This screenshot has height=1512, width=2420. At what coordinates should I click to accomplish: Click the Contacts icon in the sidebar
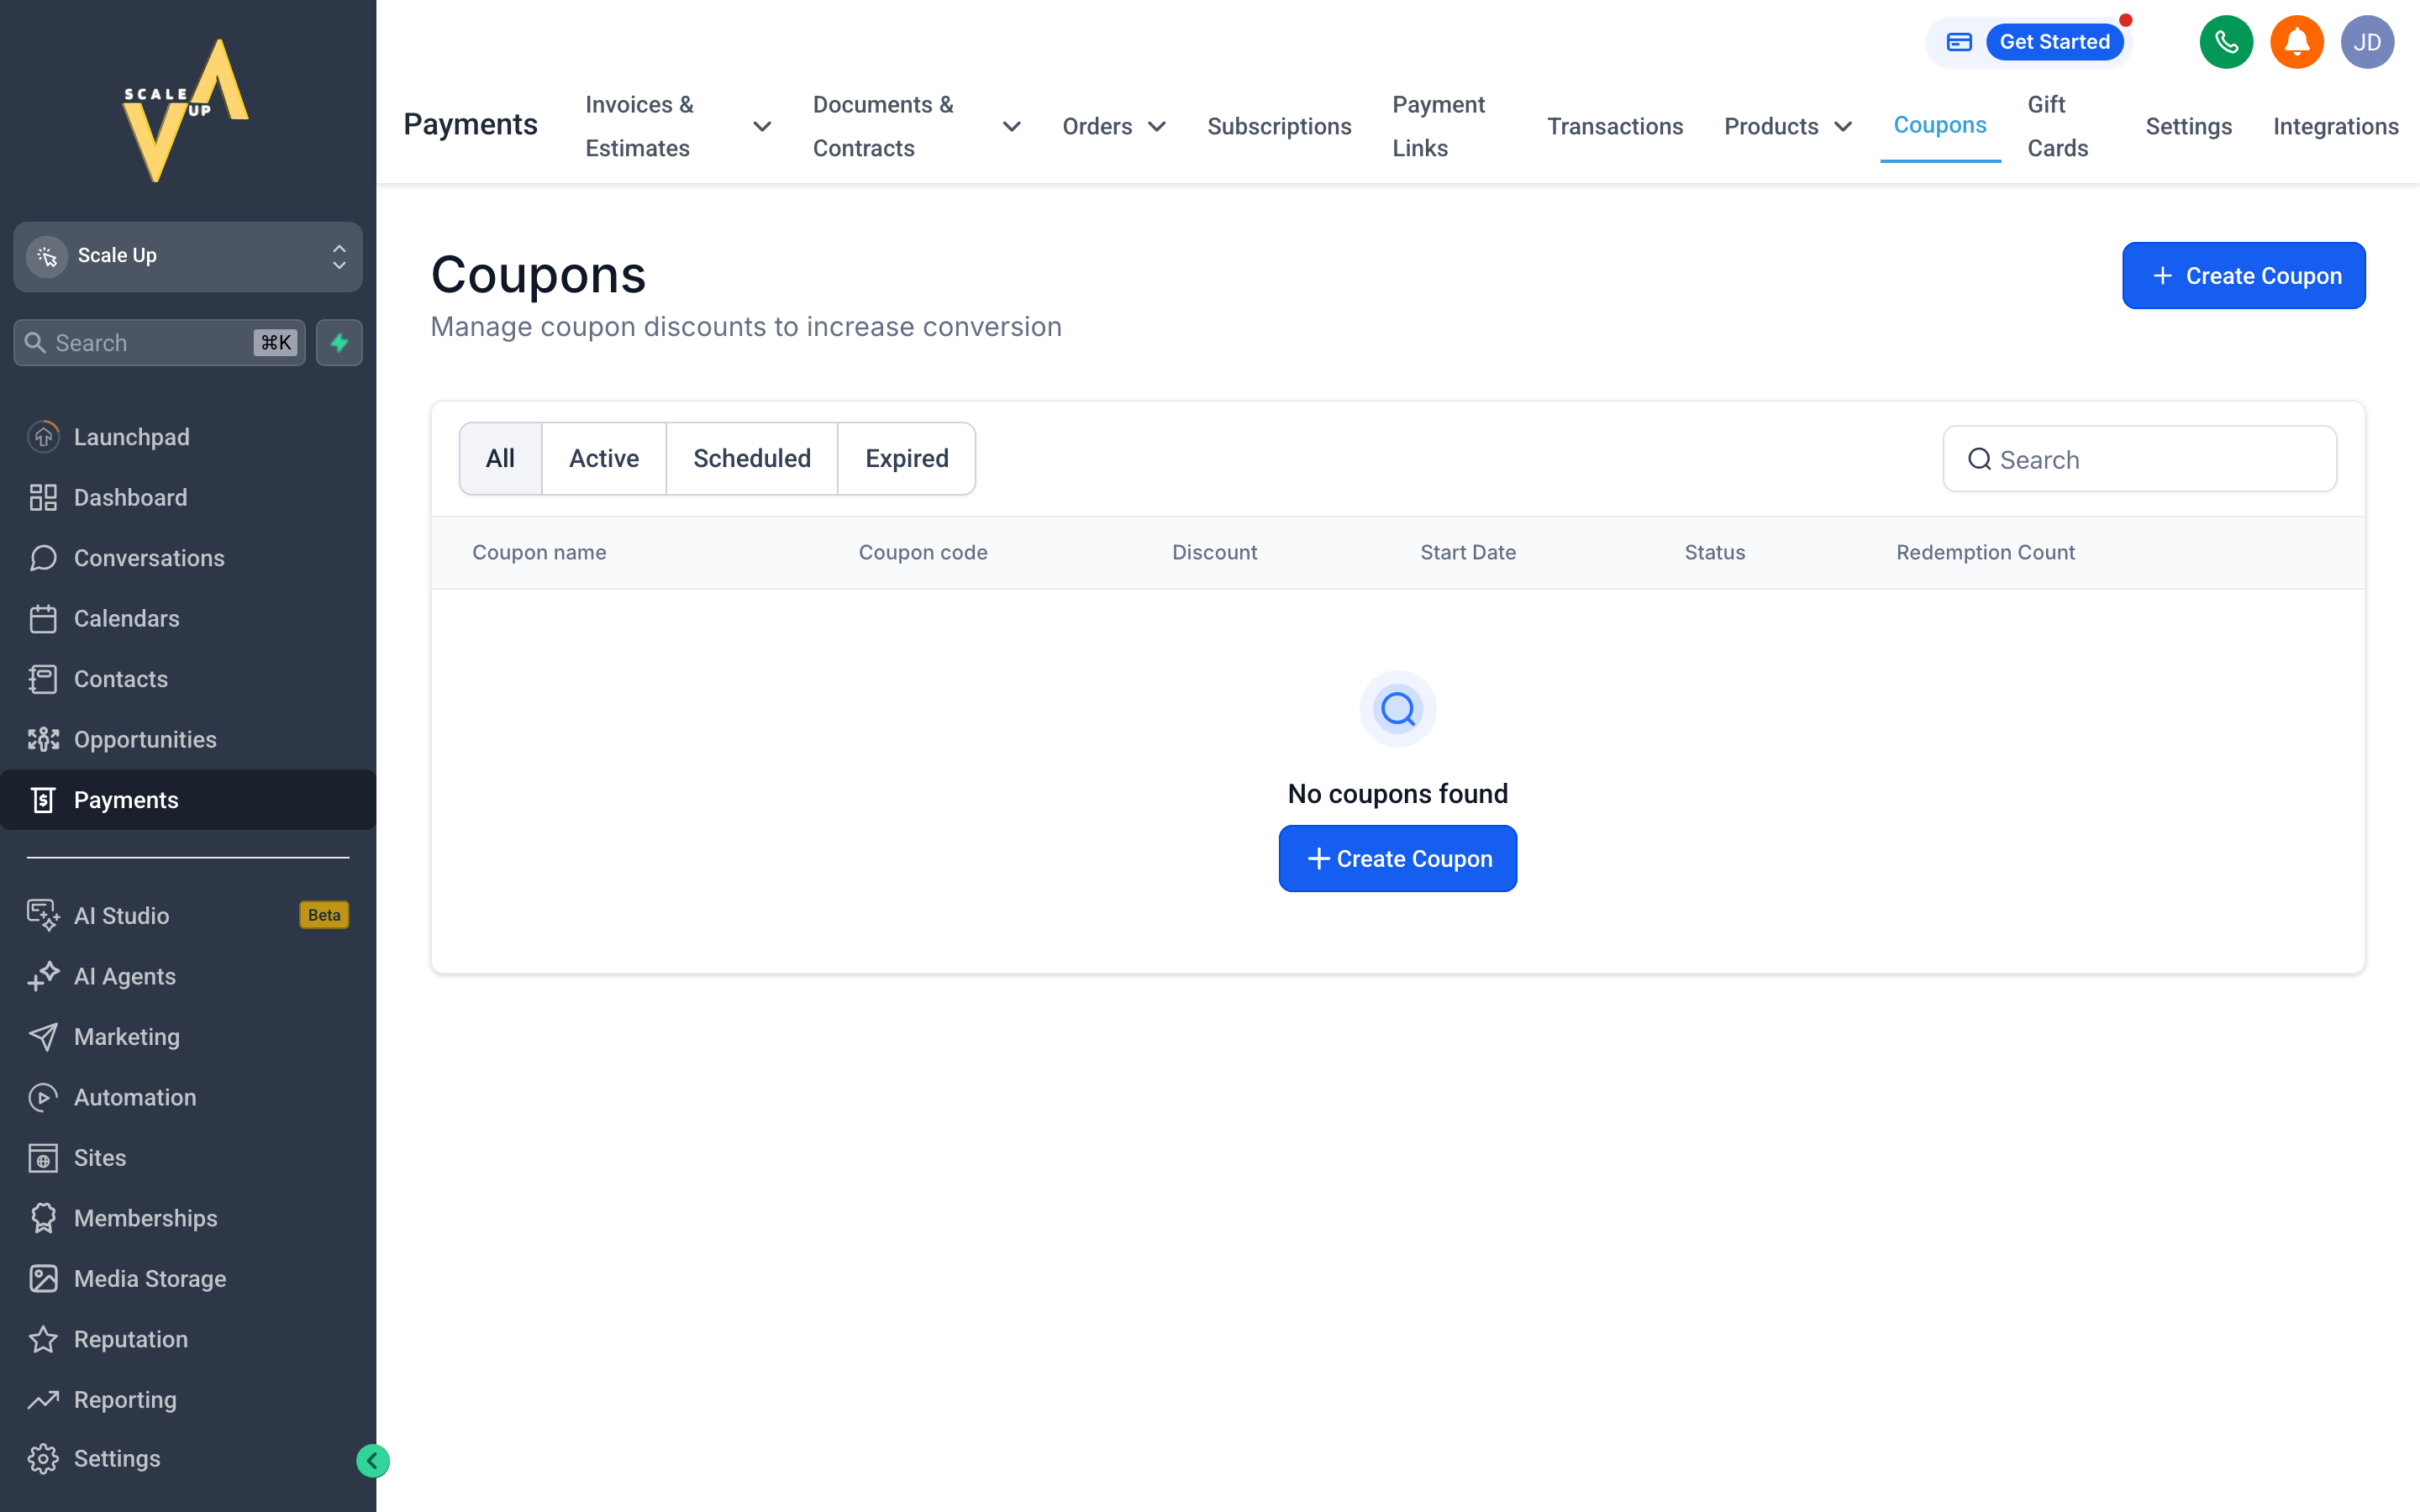43,679
